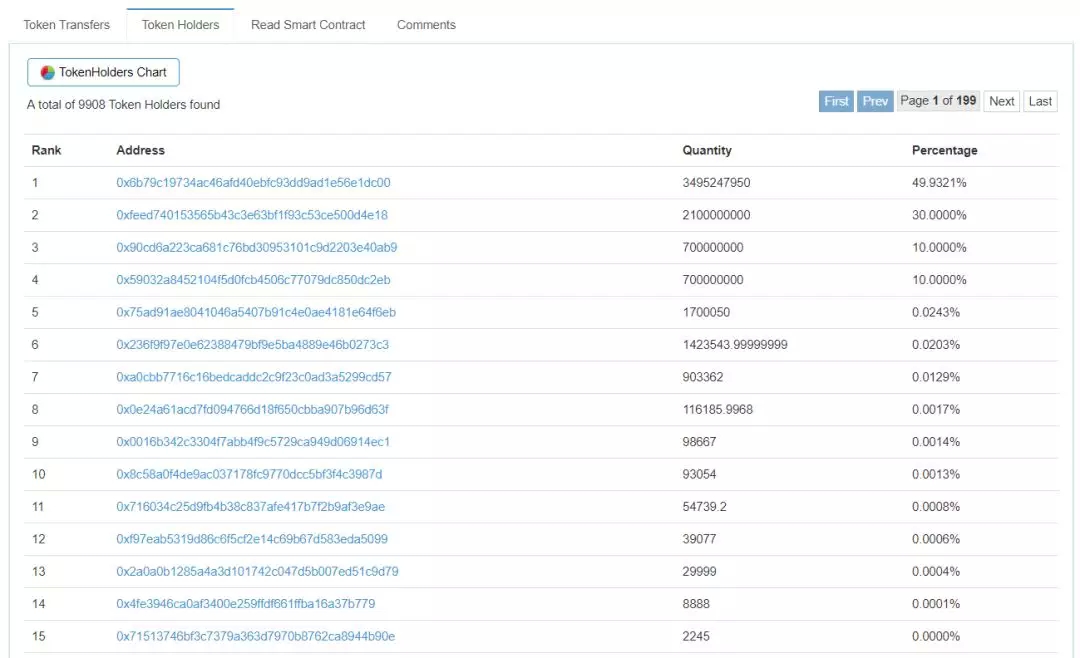This screenshot has height=658, width=1080.
Task: Click the Page 1 of 199 indicator
Action: (x=938, y=101)
